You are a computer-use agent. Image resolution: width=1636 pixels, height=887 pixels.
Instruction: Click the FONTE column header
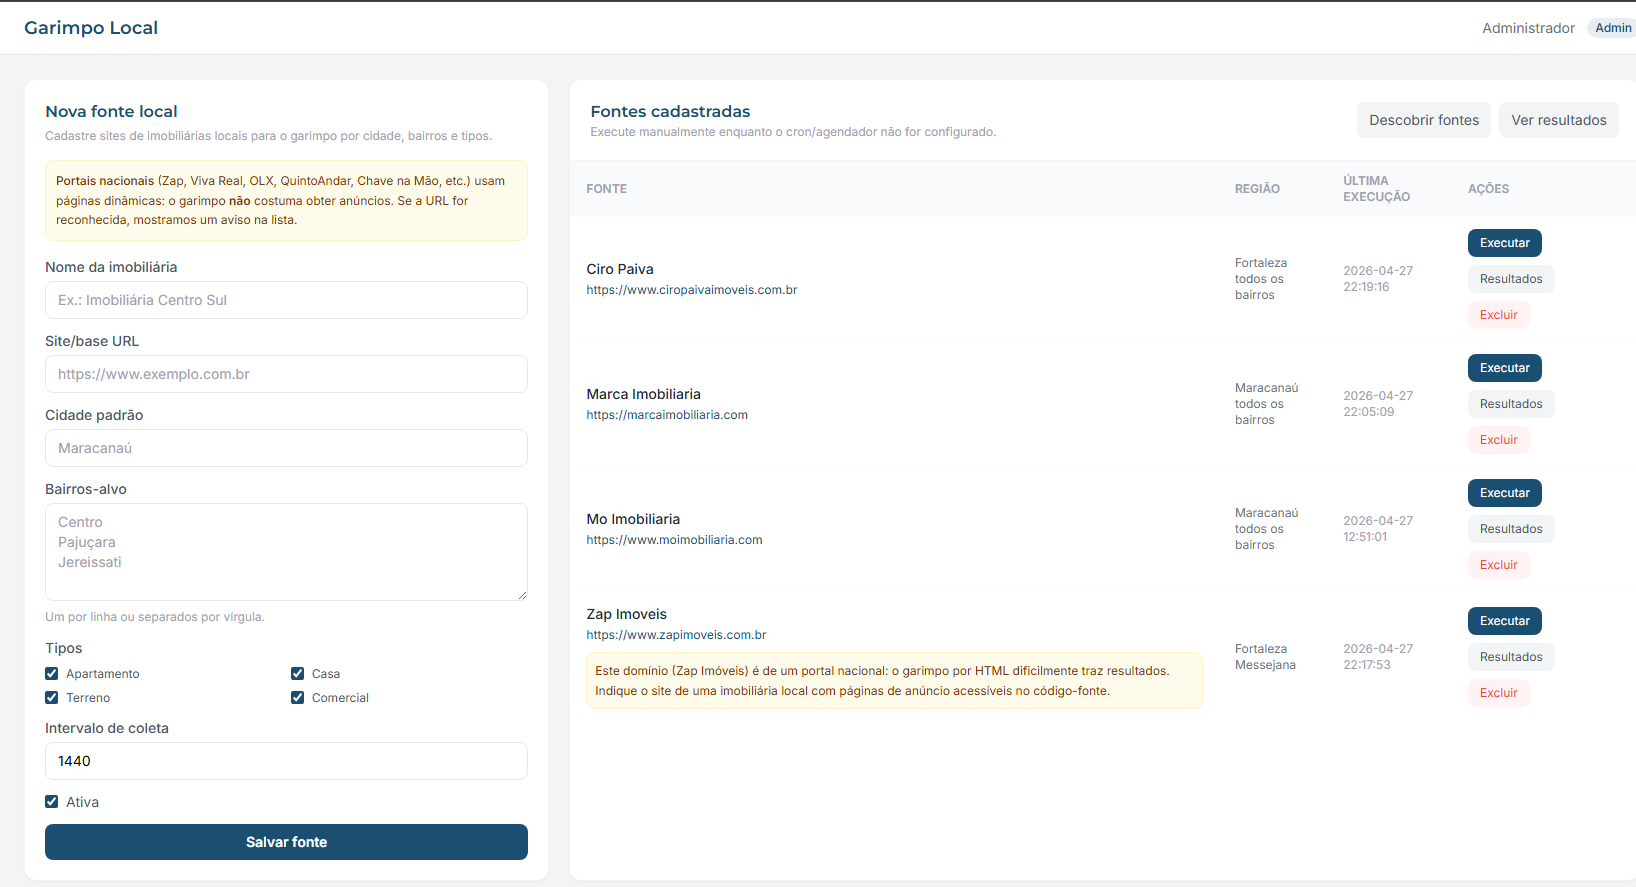tap(606, 189)
